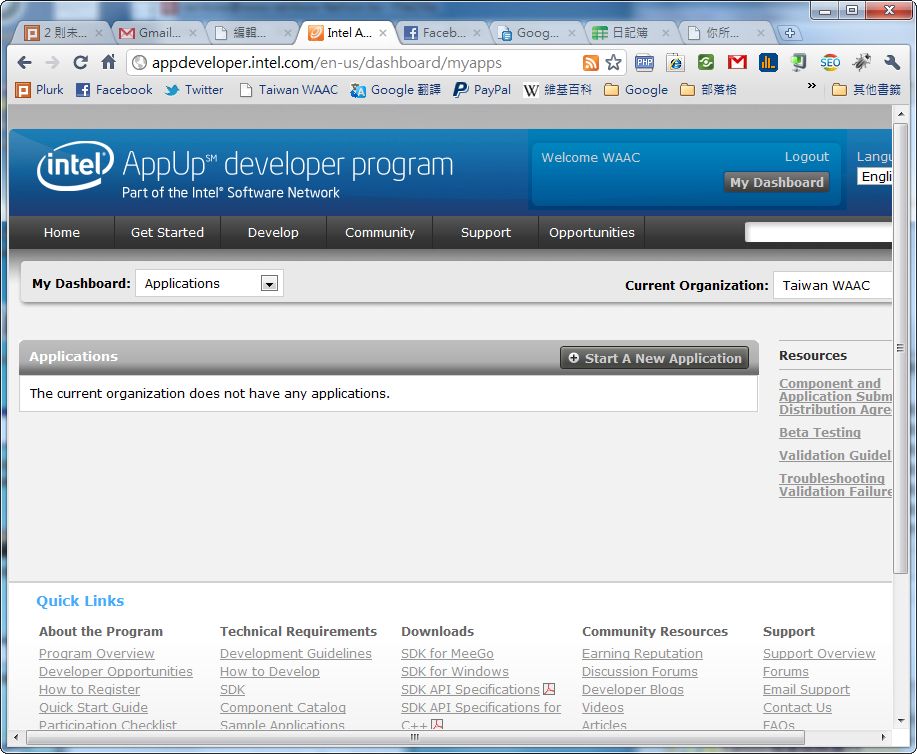This screenshot has height=754, width=917.
Task: Open the Development Guidelines link
Action: click(x=295, y=653)
